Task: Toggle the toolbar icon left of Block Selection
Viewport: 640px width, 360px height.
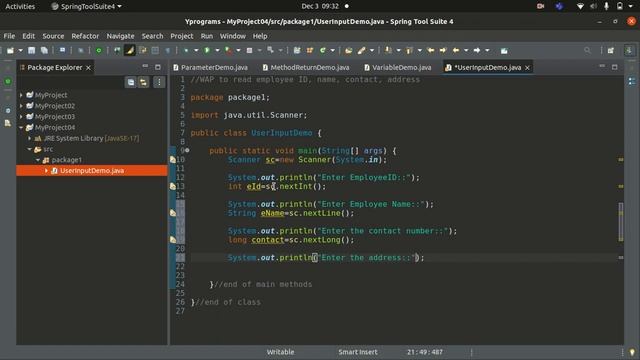Action: click(x=142, y=51)
